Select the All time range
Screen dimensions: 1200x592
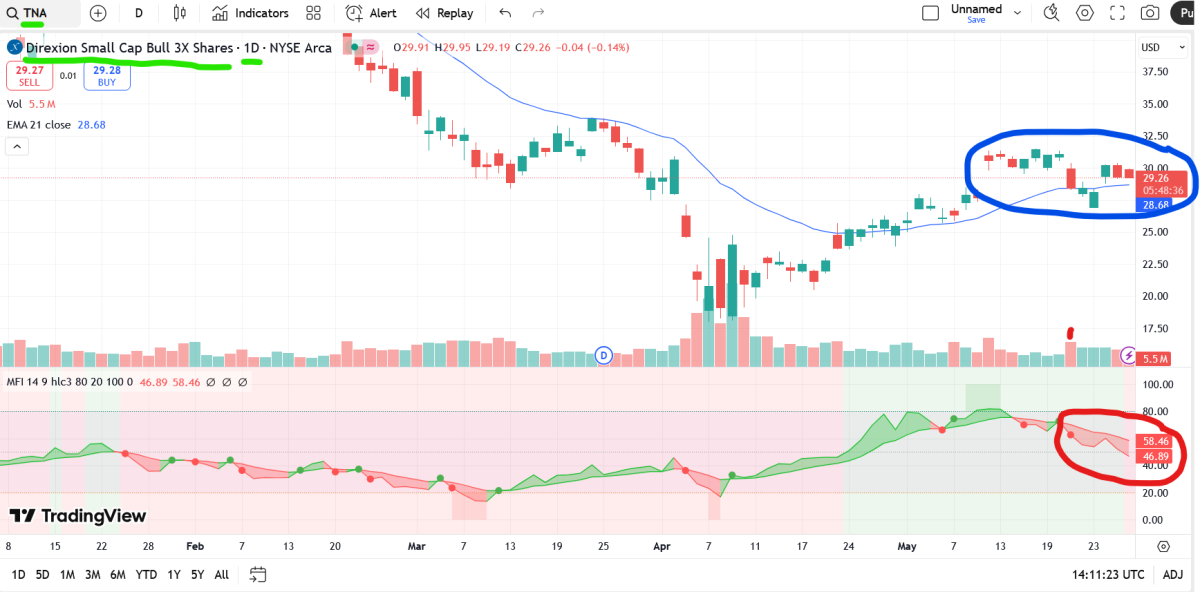221,574
